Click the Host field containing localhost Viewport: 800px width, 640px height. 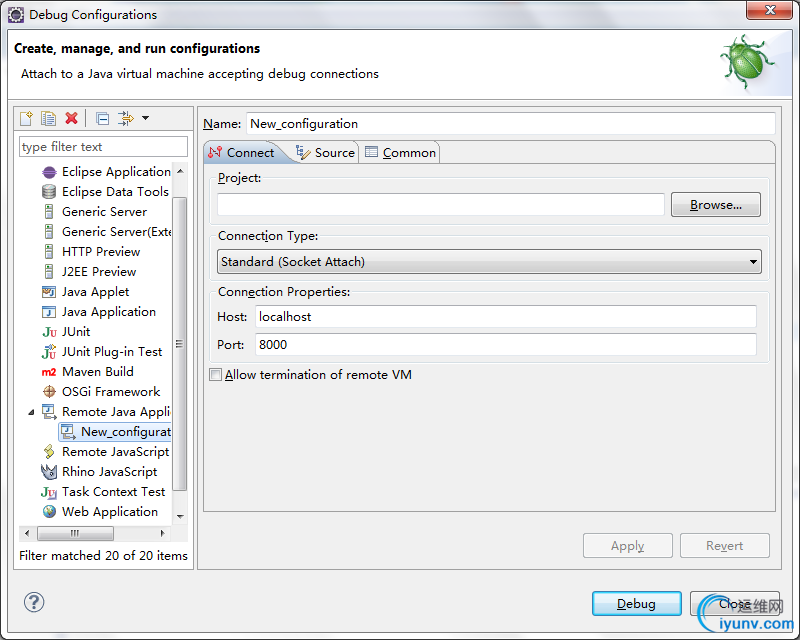(506, 316)
